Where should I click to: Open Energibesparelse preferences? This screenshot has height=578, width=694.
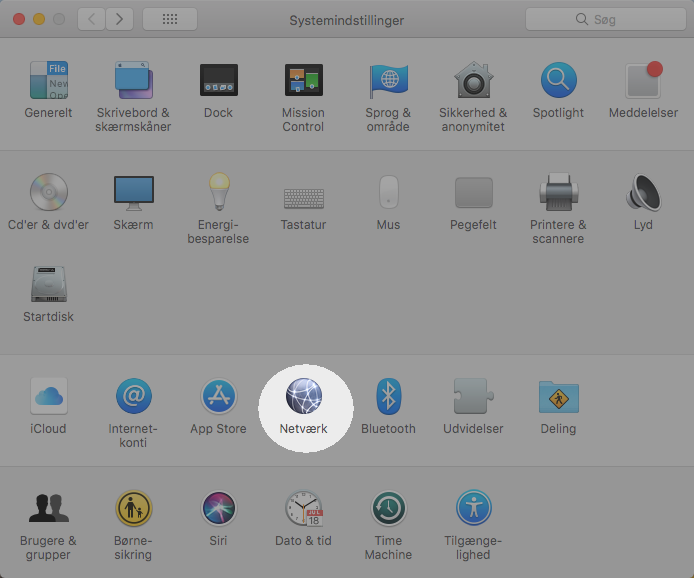click(219, 192)
